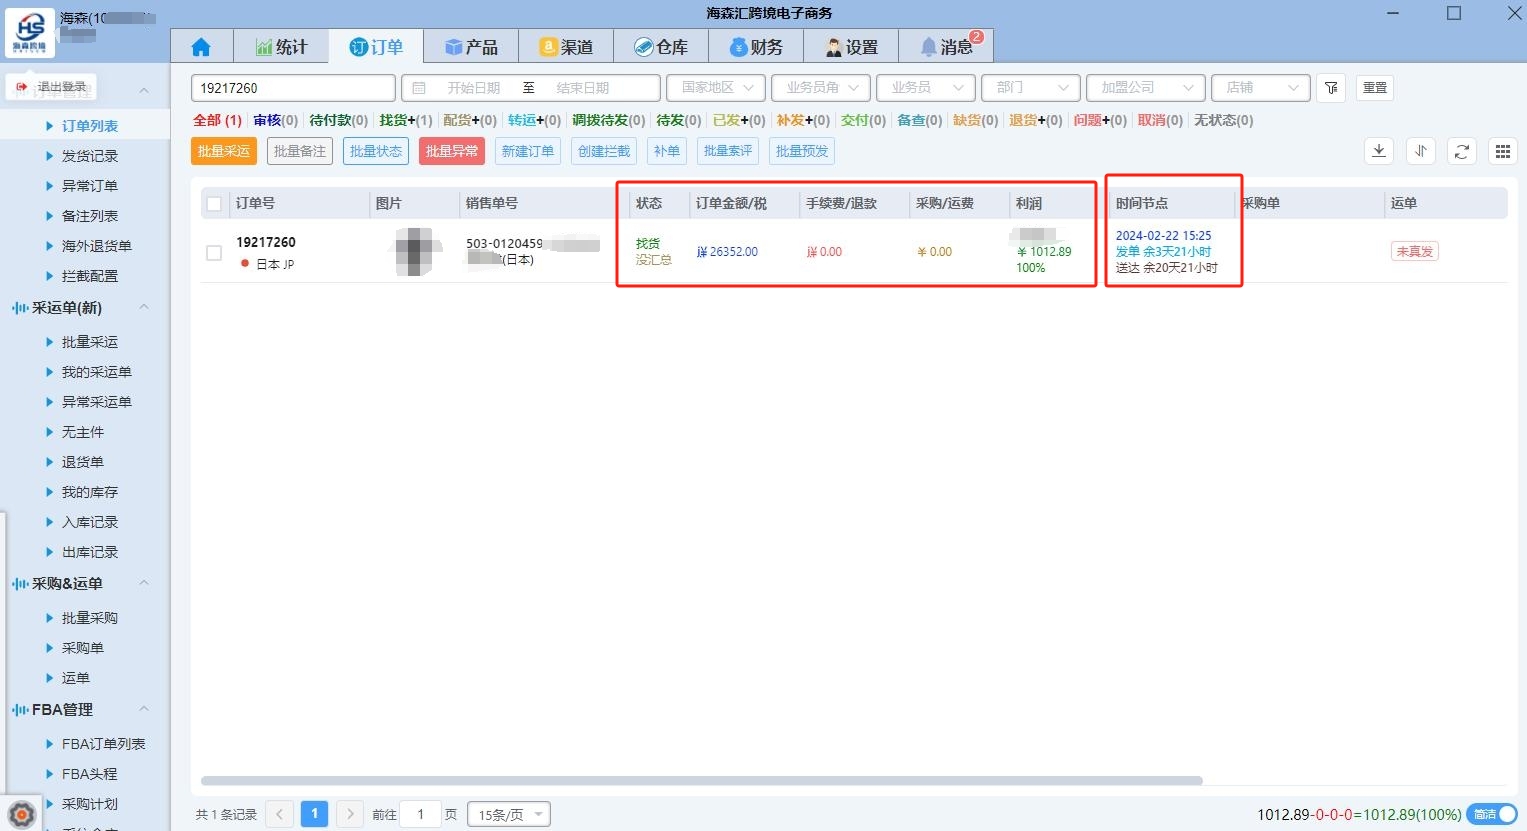Go to previous page arrow

[280, 814]
